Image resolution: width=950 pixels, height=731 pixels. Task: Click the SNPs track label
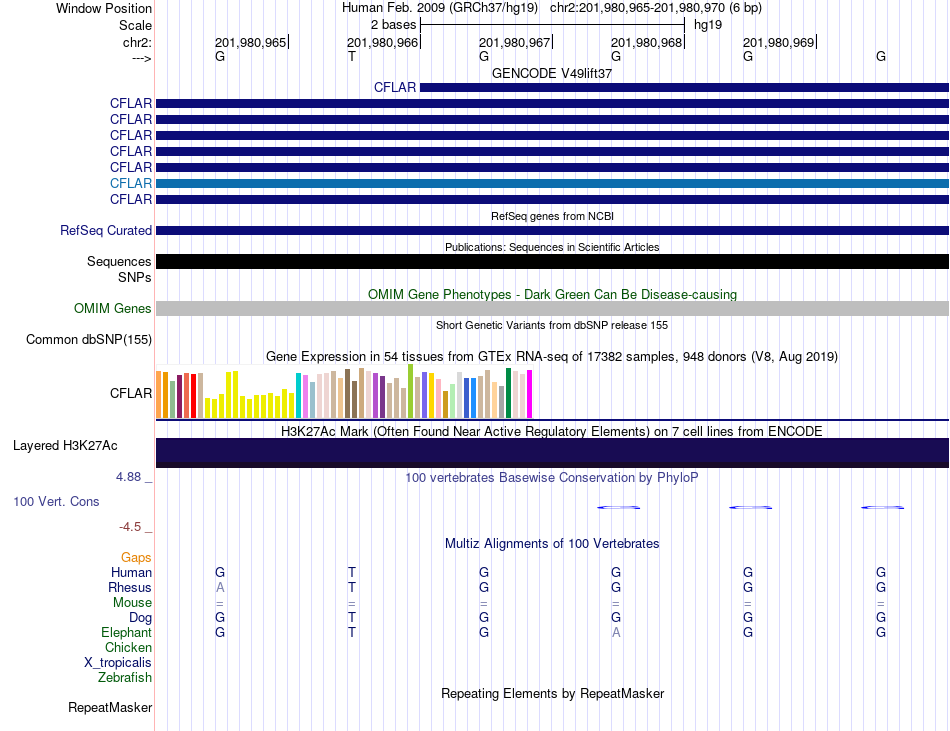click(x=135, y=277)
